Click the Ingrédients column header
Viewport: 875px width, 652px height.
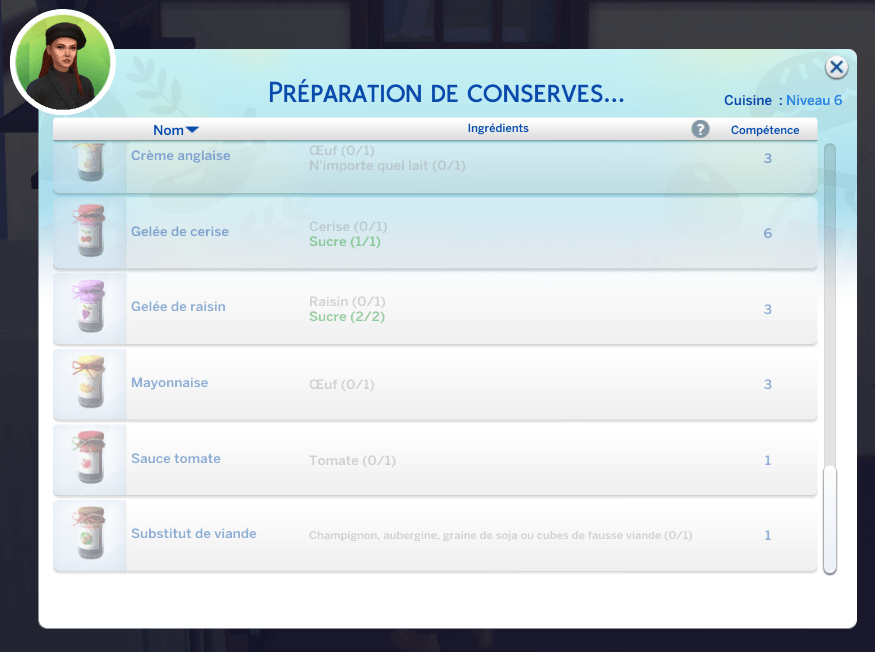(x=498, y=128)
